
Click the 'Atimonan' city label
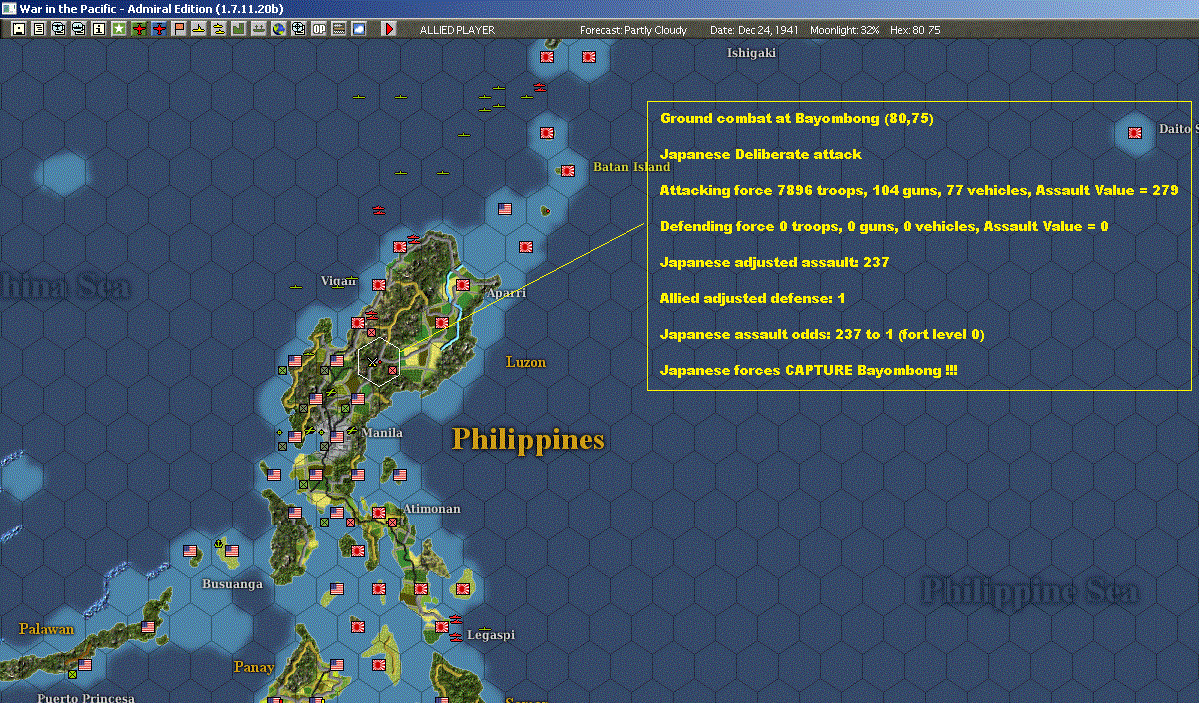432,509
